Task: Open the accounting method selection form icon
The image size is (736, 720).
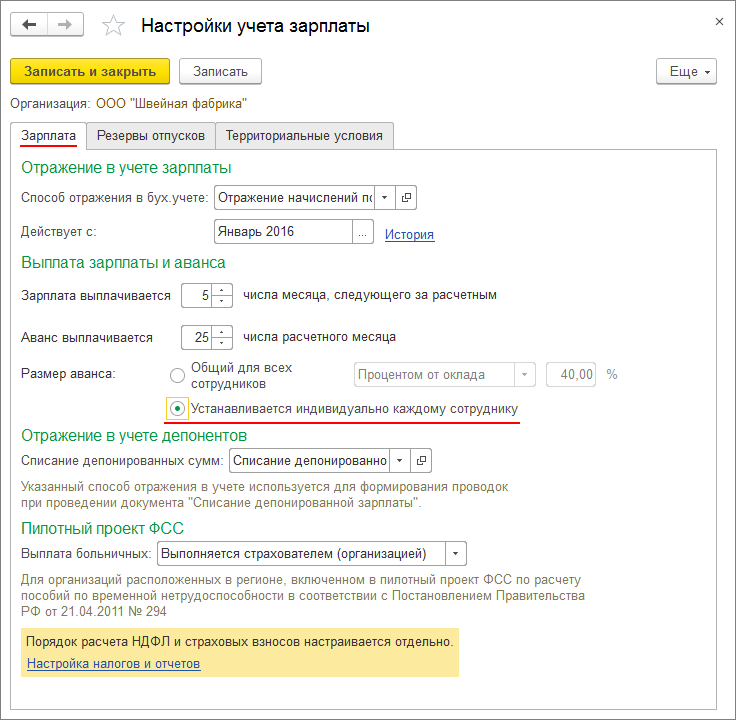Action: click(406, 198)
